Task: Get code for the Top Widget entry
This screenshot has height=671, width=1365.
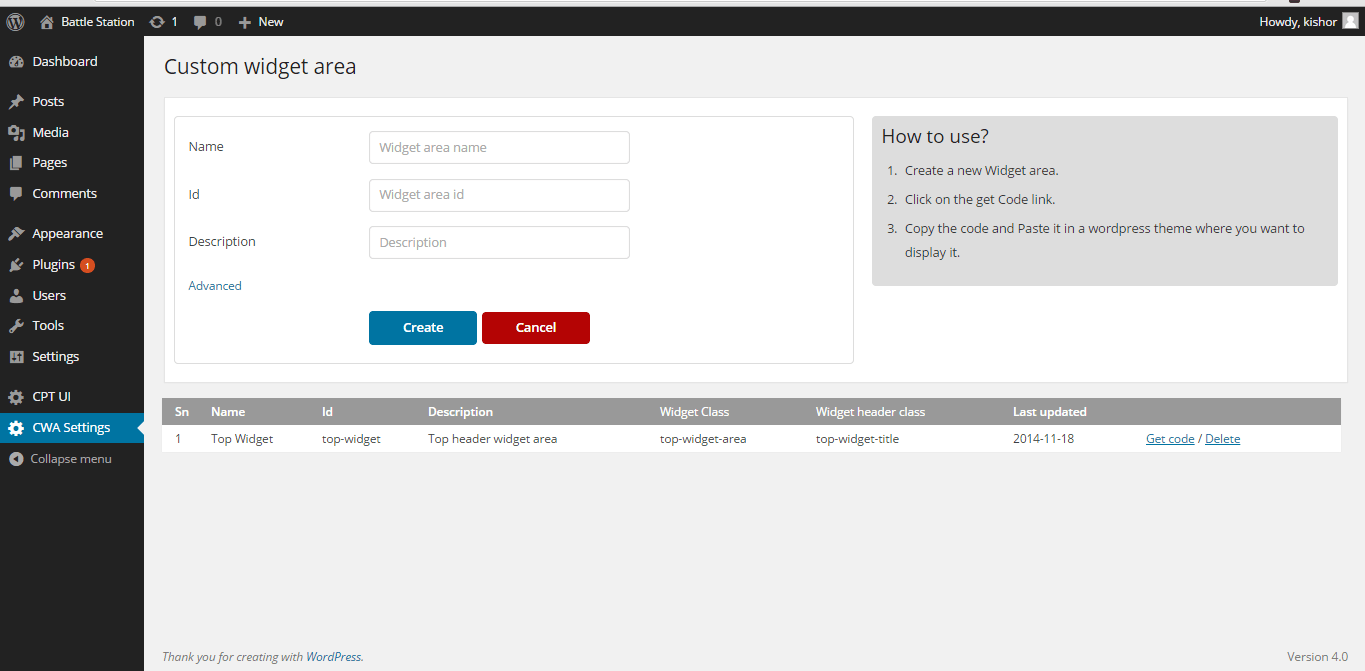Action: coord(1169,438)
